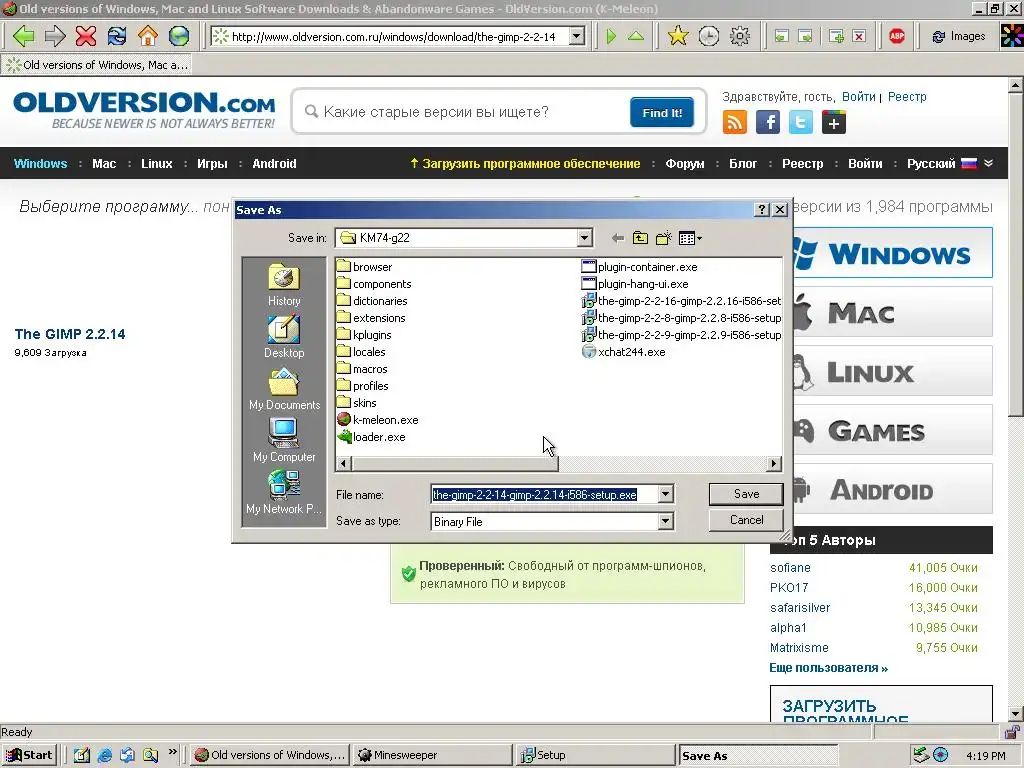
Task: Expand the Русский language menu chevron
Action: coord(989,163)
